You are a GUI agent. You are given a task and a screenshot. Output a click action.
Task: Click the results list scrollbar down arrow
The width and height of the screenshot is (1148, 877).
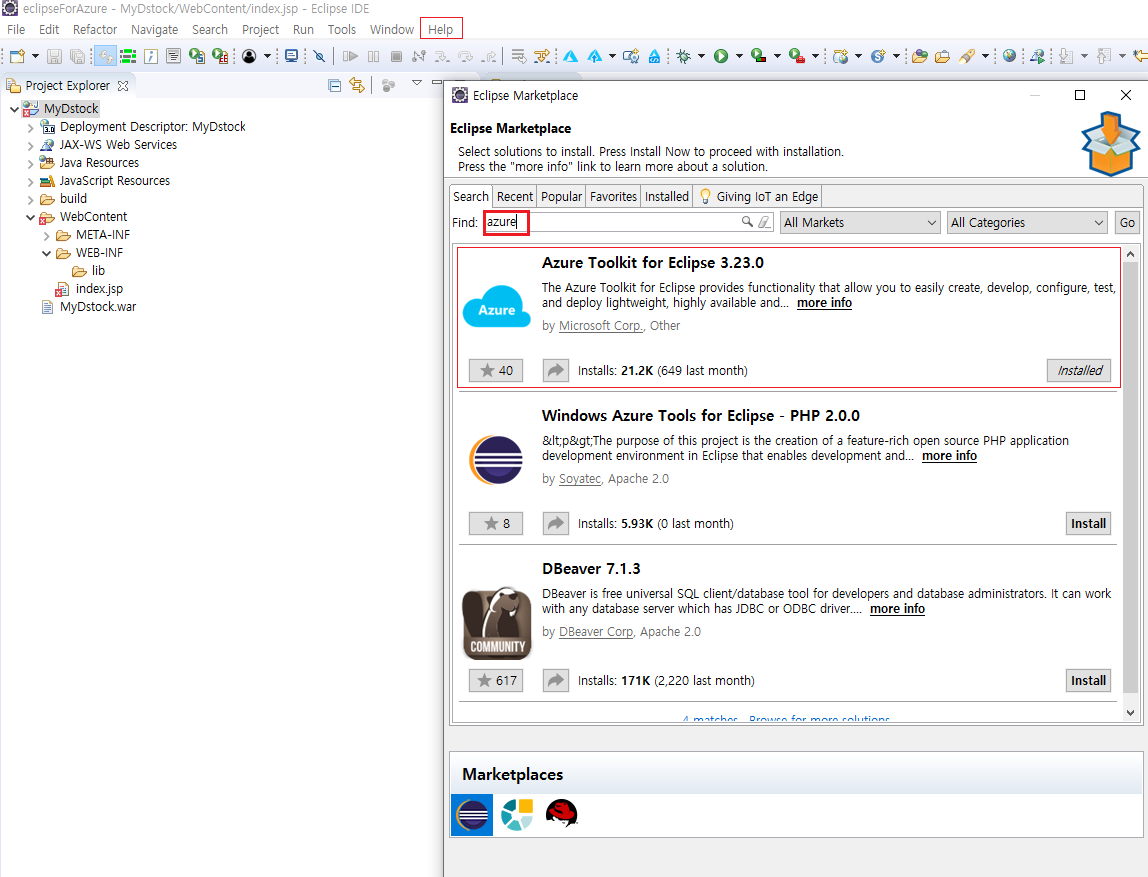point(1130,713)
